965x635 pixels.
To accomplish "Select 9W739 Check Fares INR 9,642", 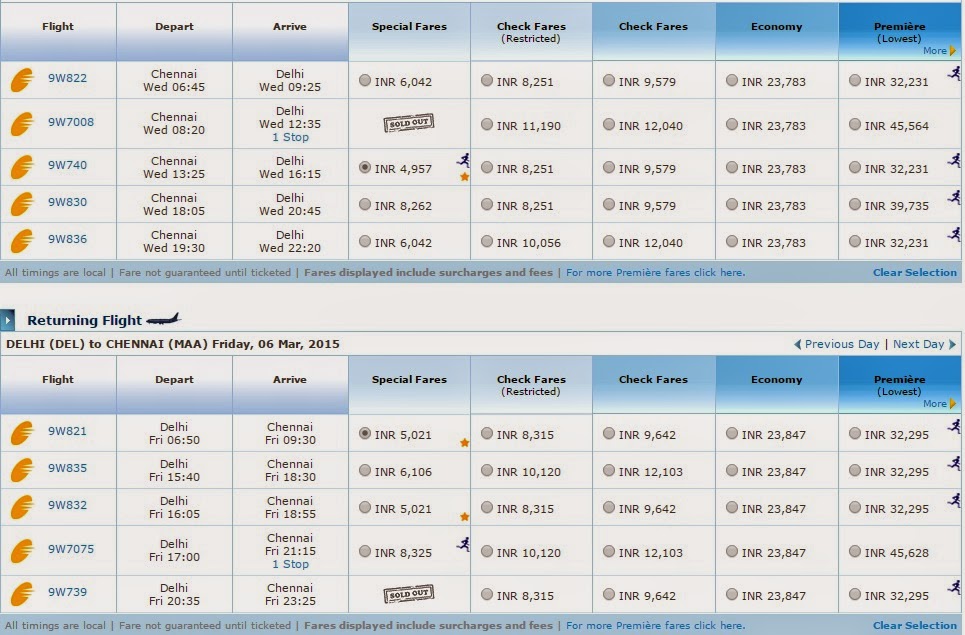I will tap(609, 594).
